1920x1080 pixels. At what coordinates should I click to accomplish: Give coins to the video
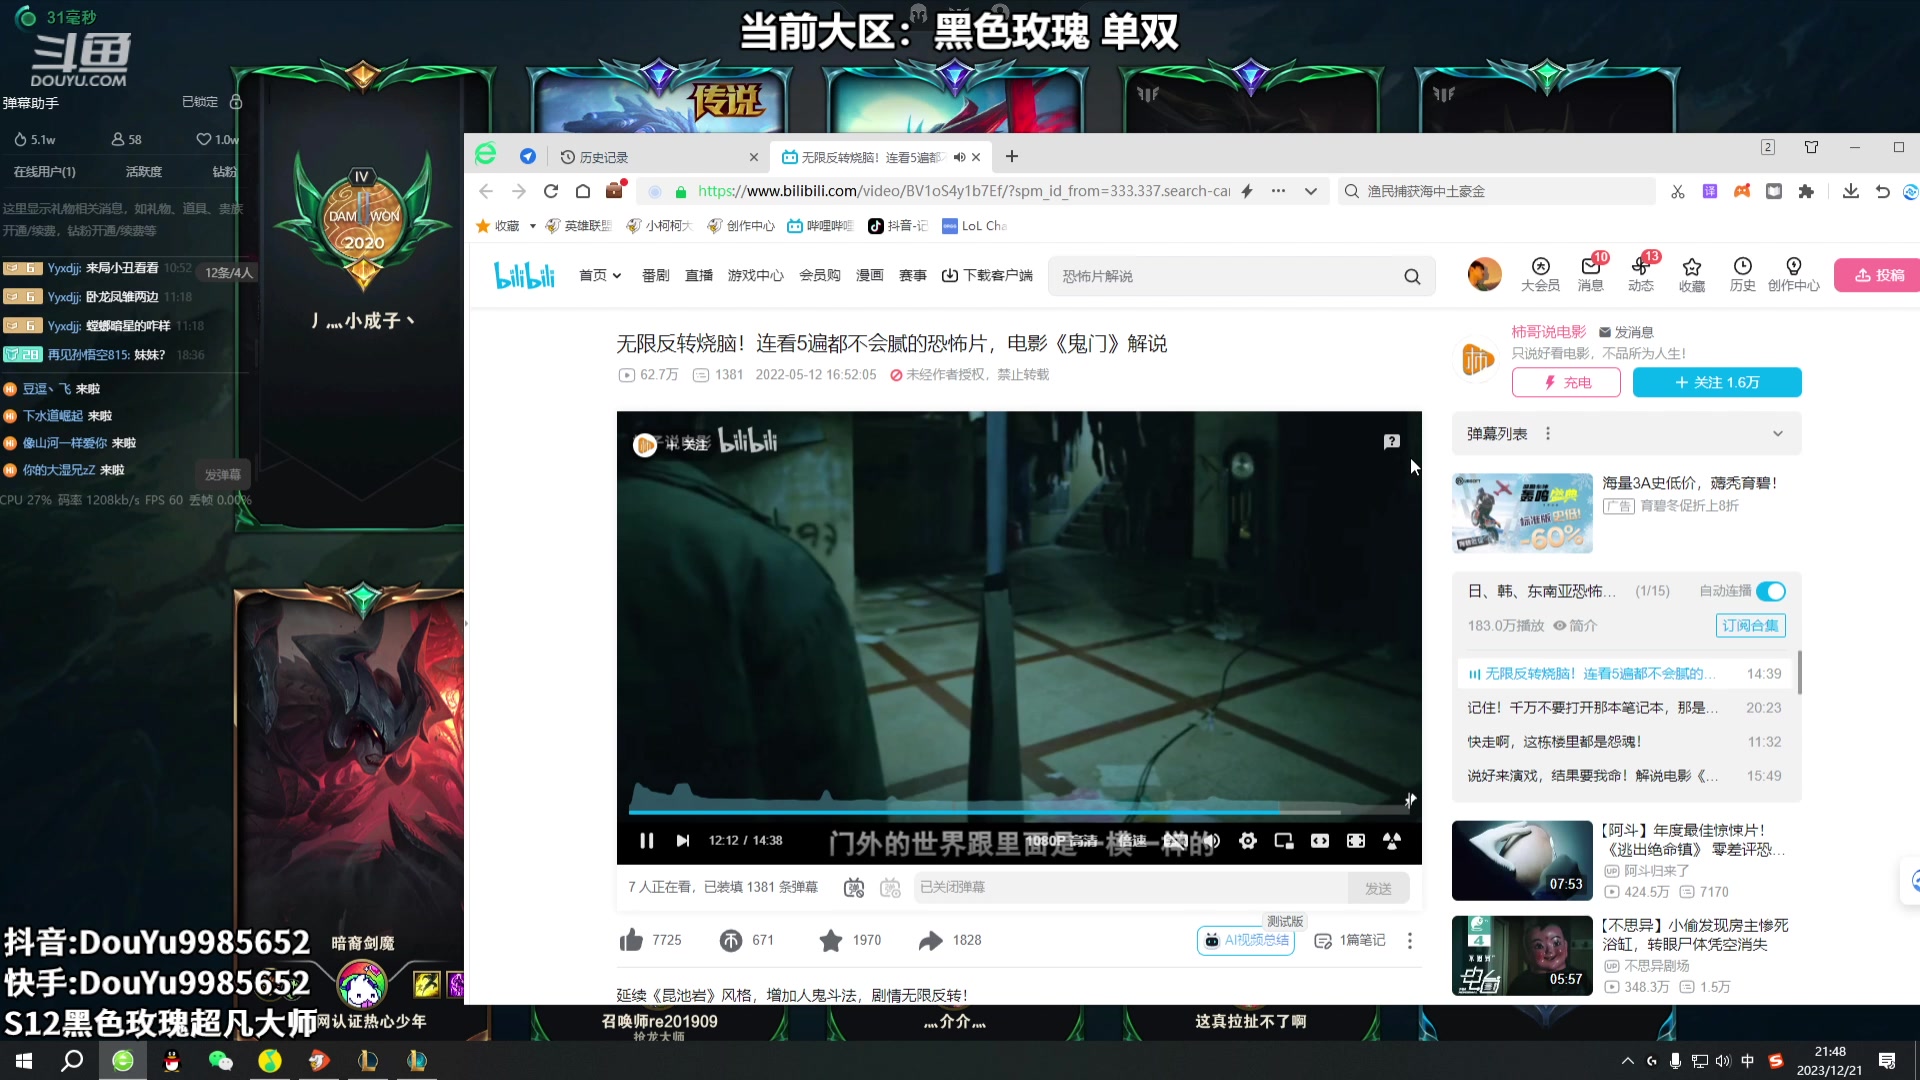(x=731, y=940)
